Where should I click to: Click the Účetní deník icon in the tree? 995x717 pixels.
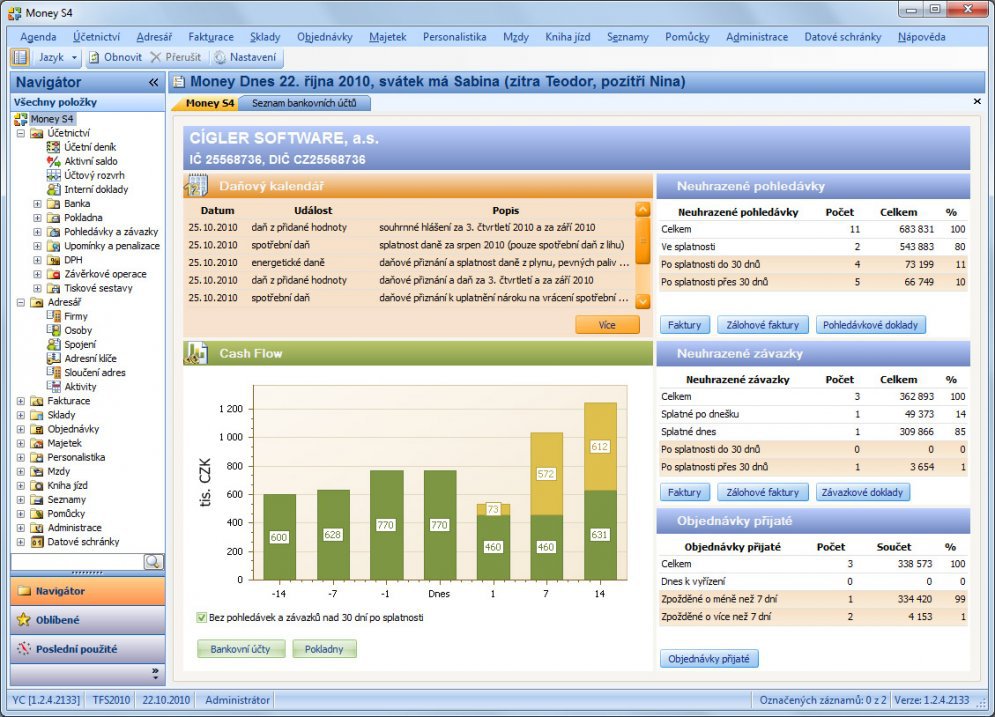[x=54, y=147]
